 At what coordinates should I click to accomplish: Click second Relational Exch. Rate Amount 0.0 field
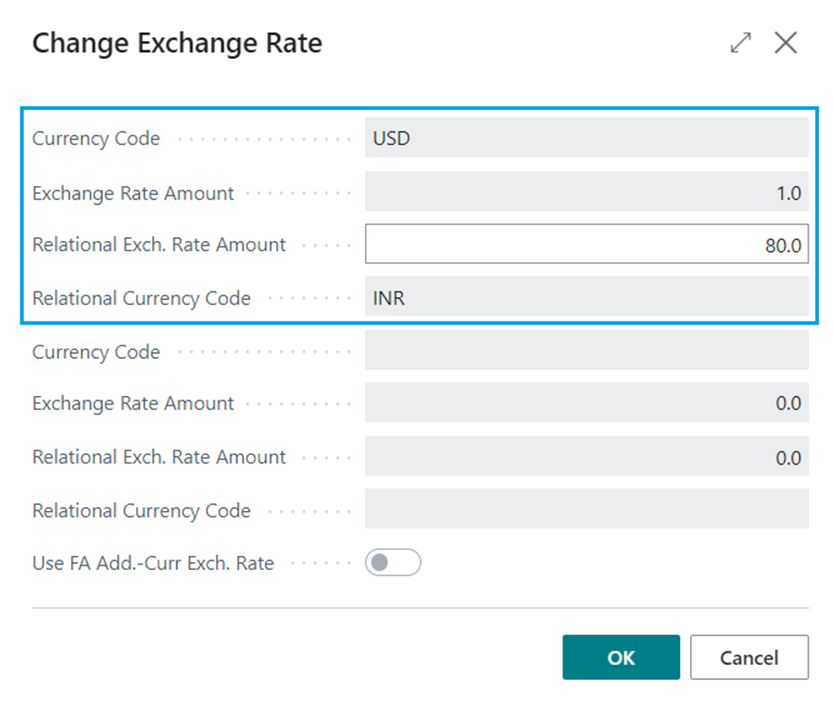[587, 456]
